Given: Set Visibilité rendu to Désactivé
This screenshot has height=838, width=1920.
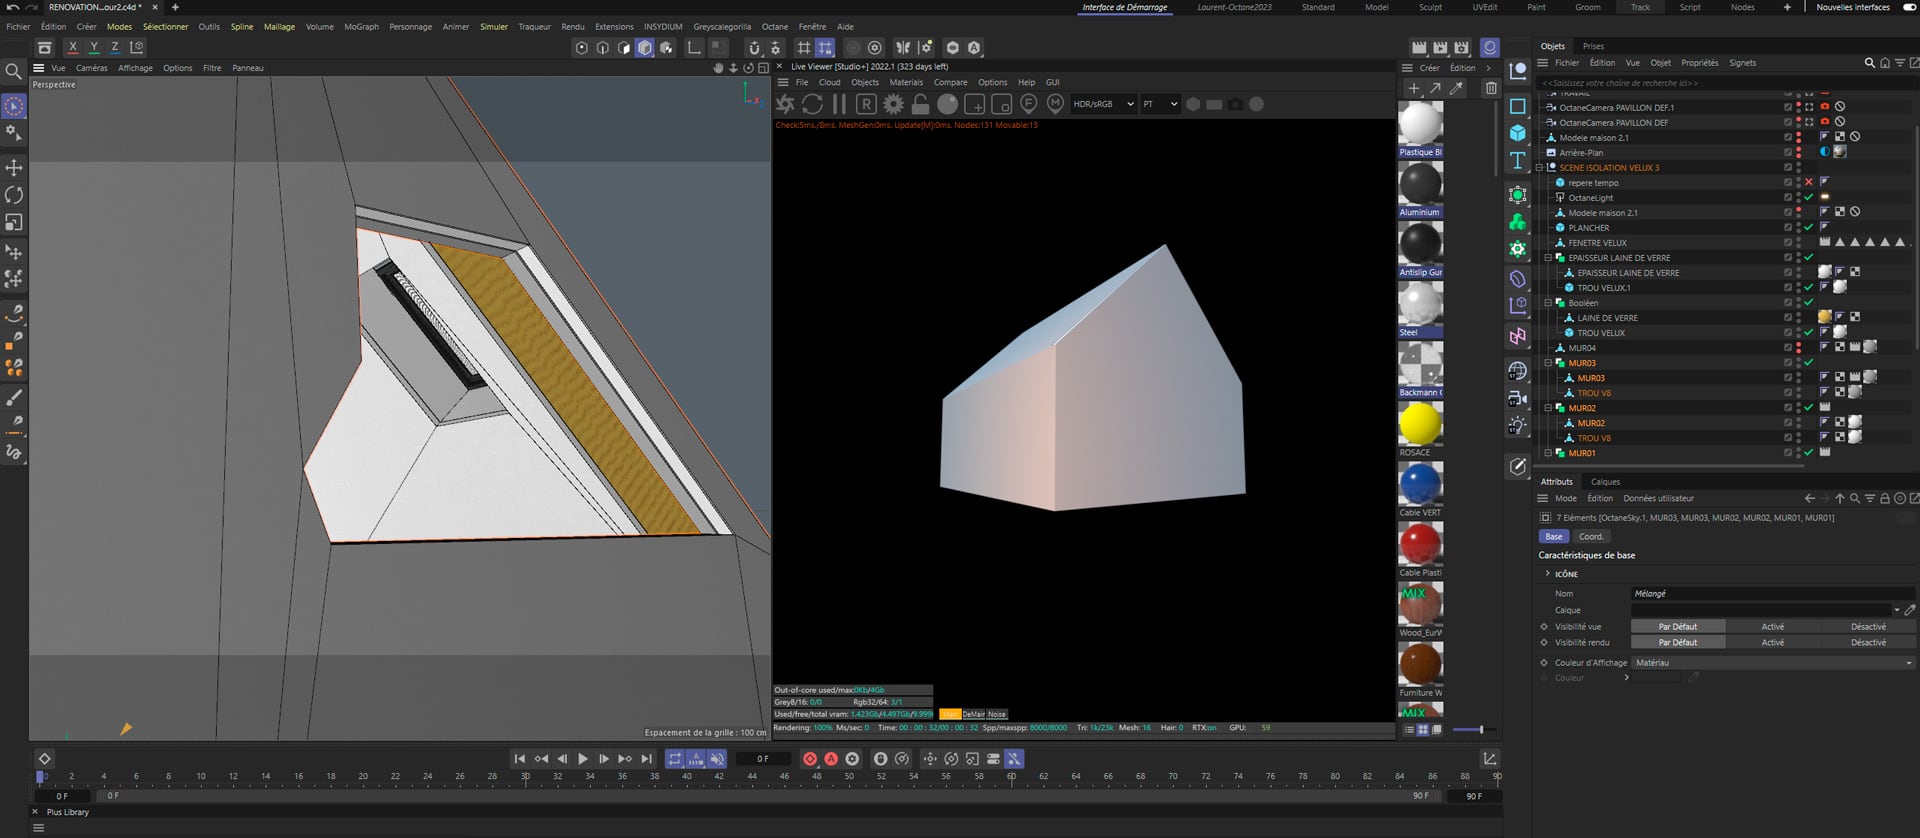Looking at the screenshot, I should [1868, 642].
